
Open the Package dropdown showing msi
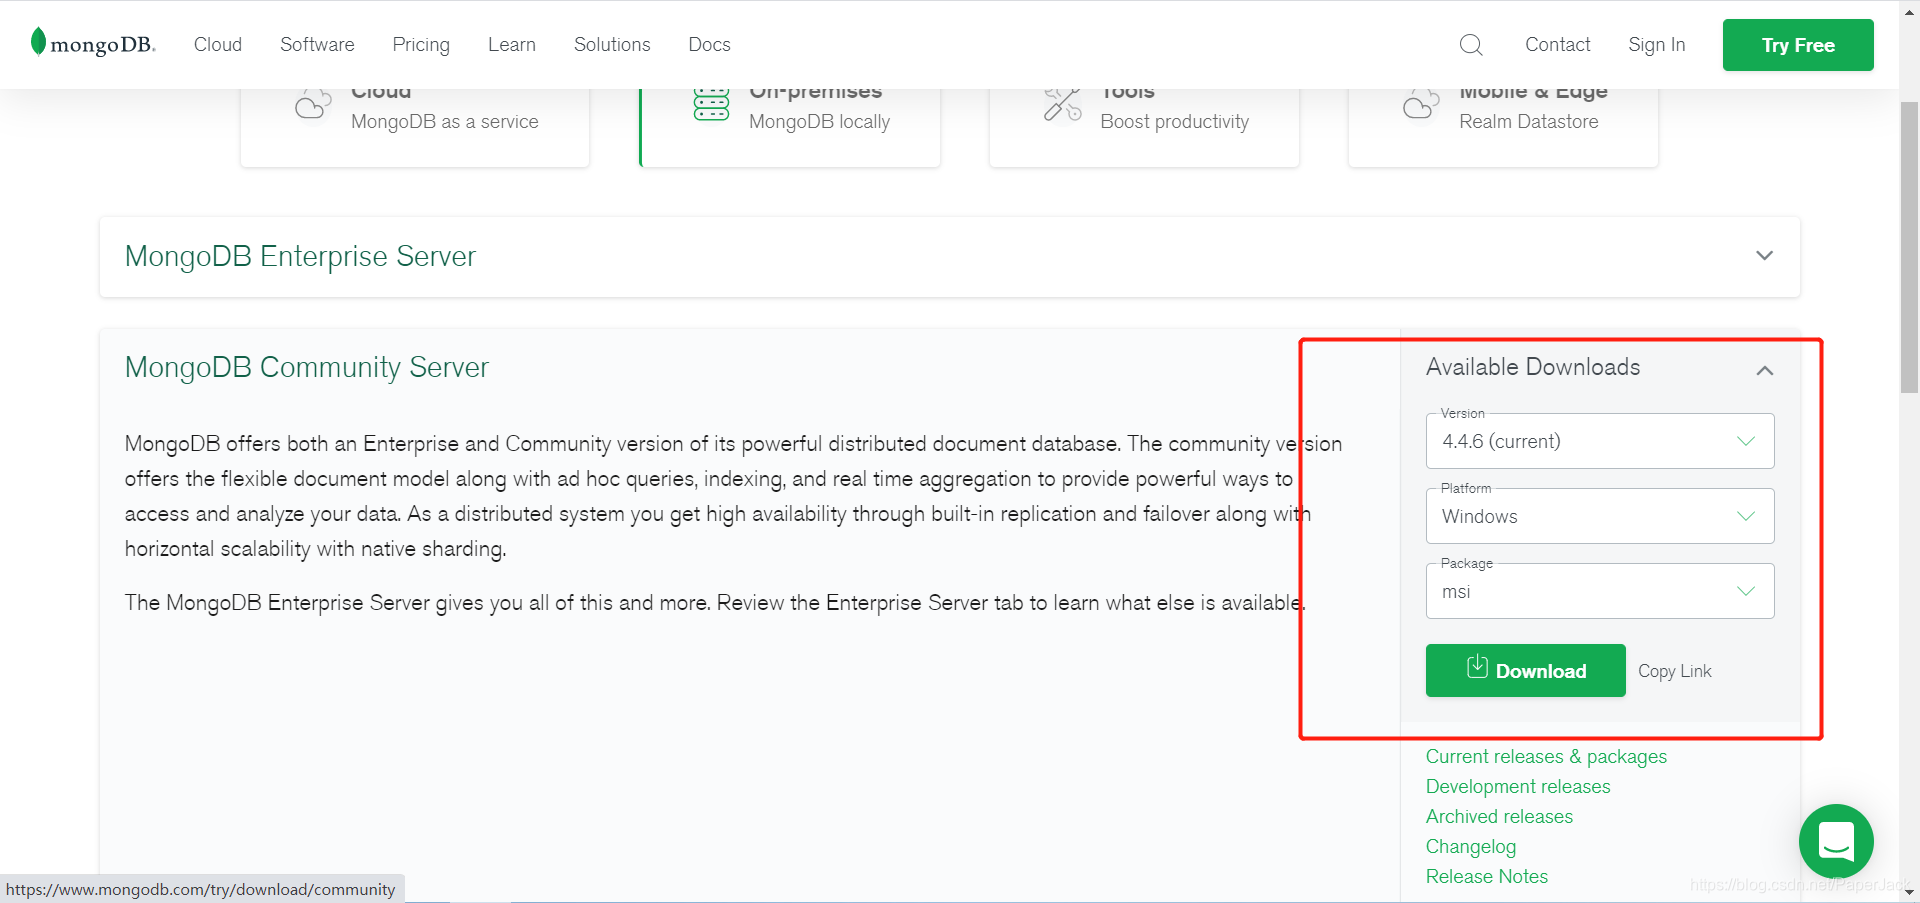pos(1600,591)
